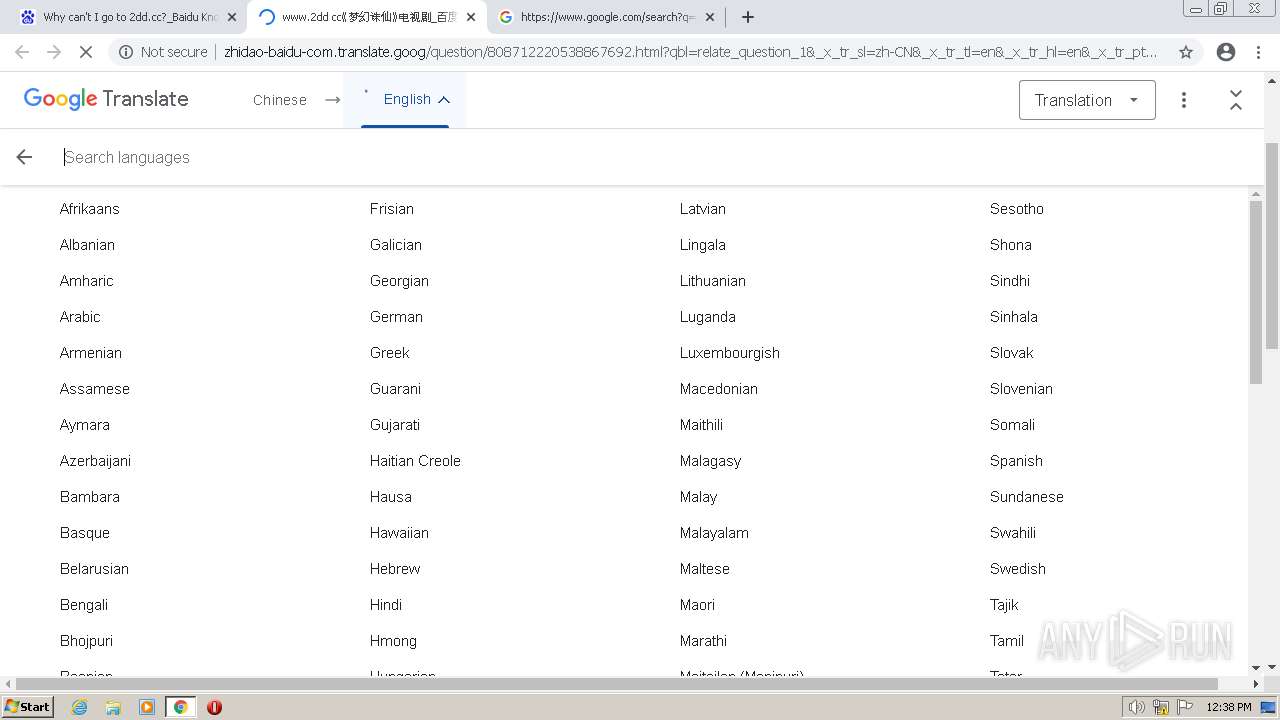Click the page horizontal scrollbar

(617, 684)
